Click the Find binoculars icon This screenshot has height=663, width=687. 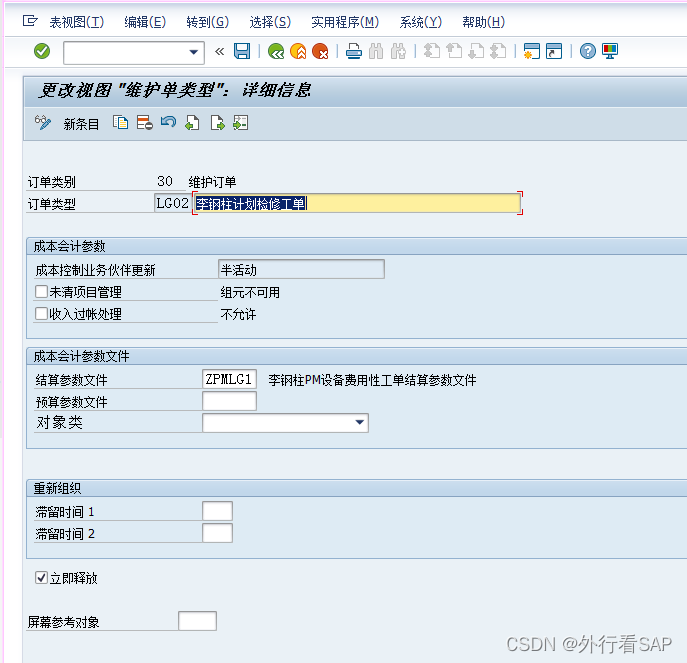point(376,51)
